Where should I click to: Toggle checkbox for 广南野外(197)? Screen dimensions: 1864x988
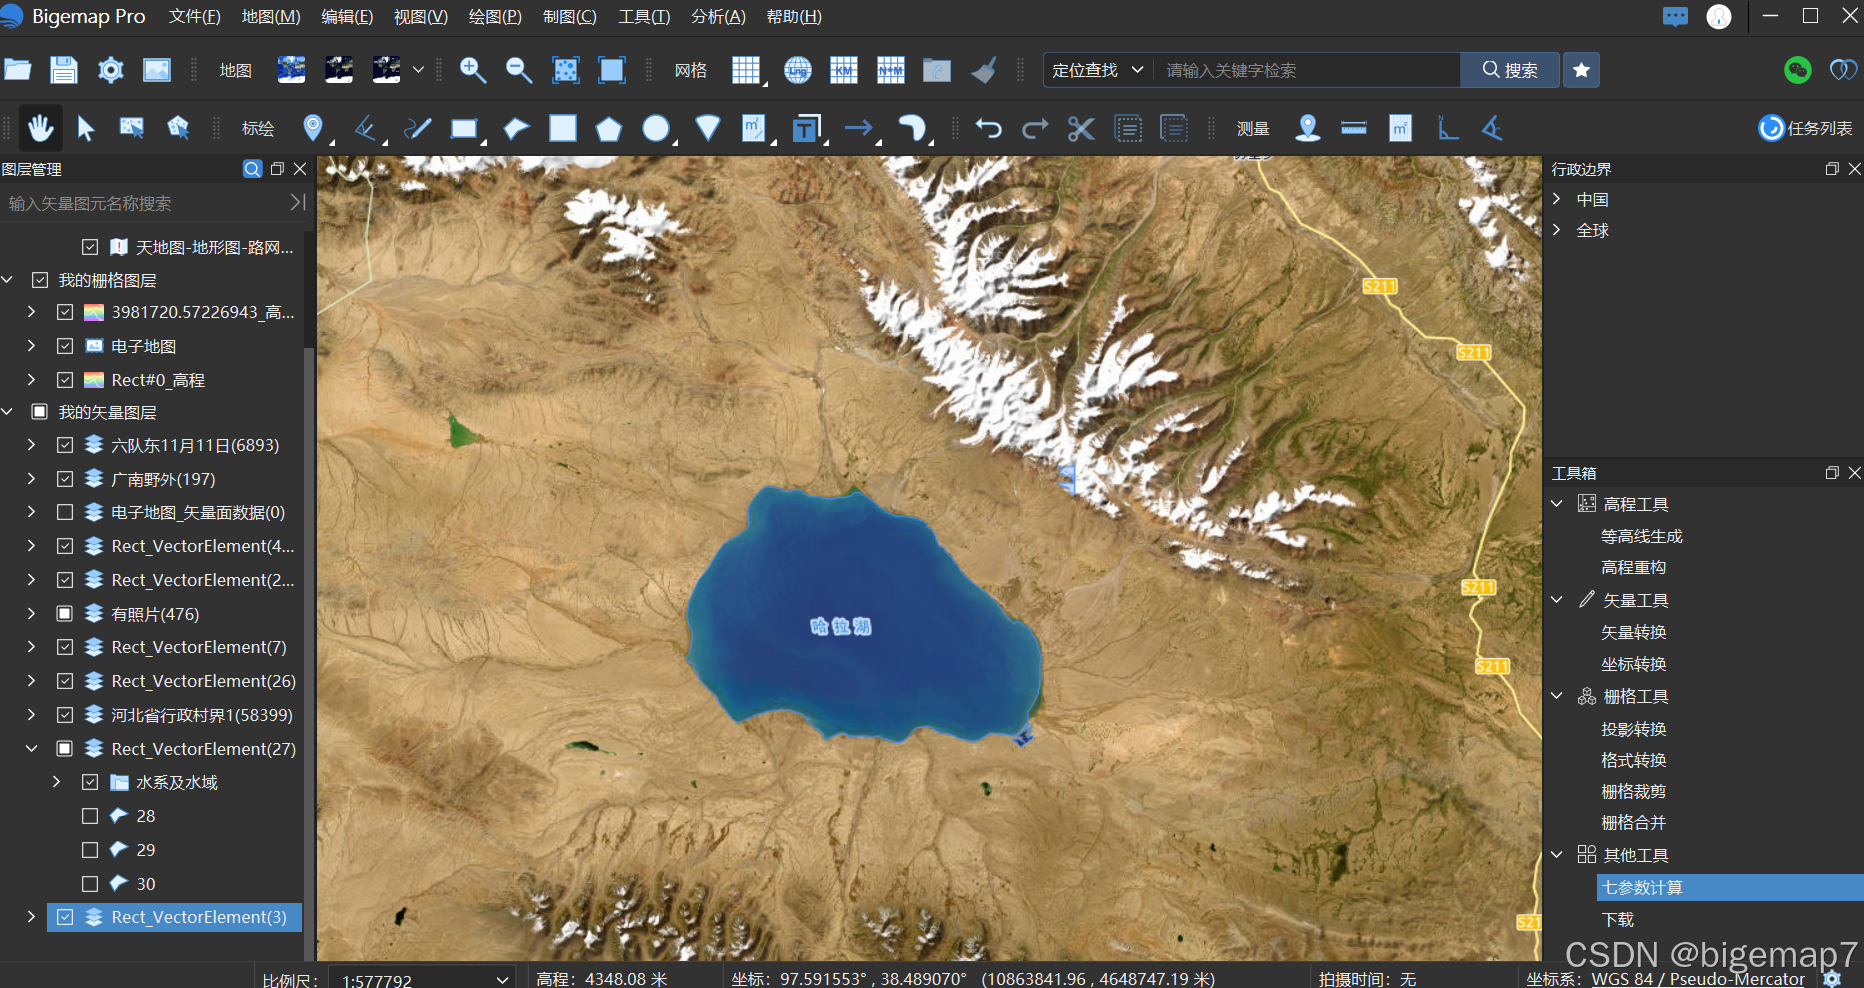click(x=65, y=479)
